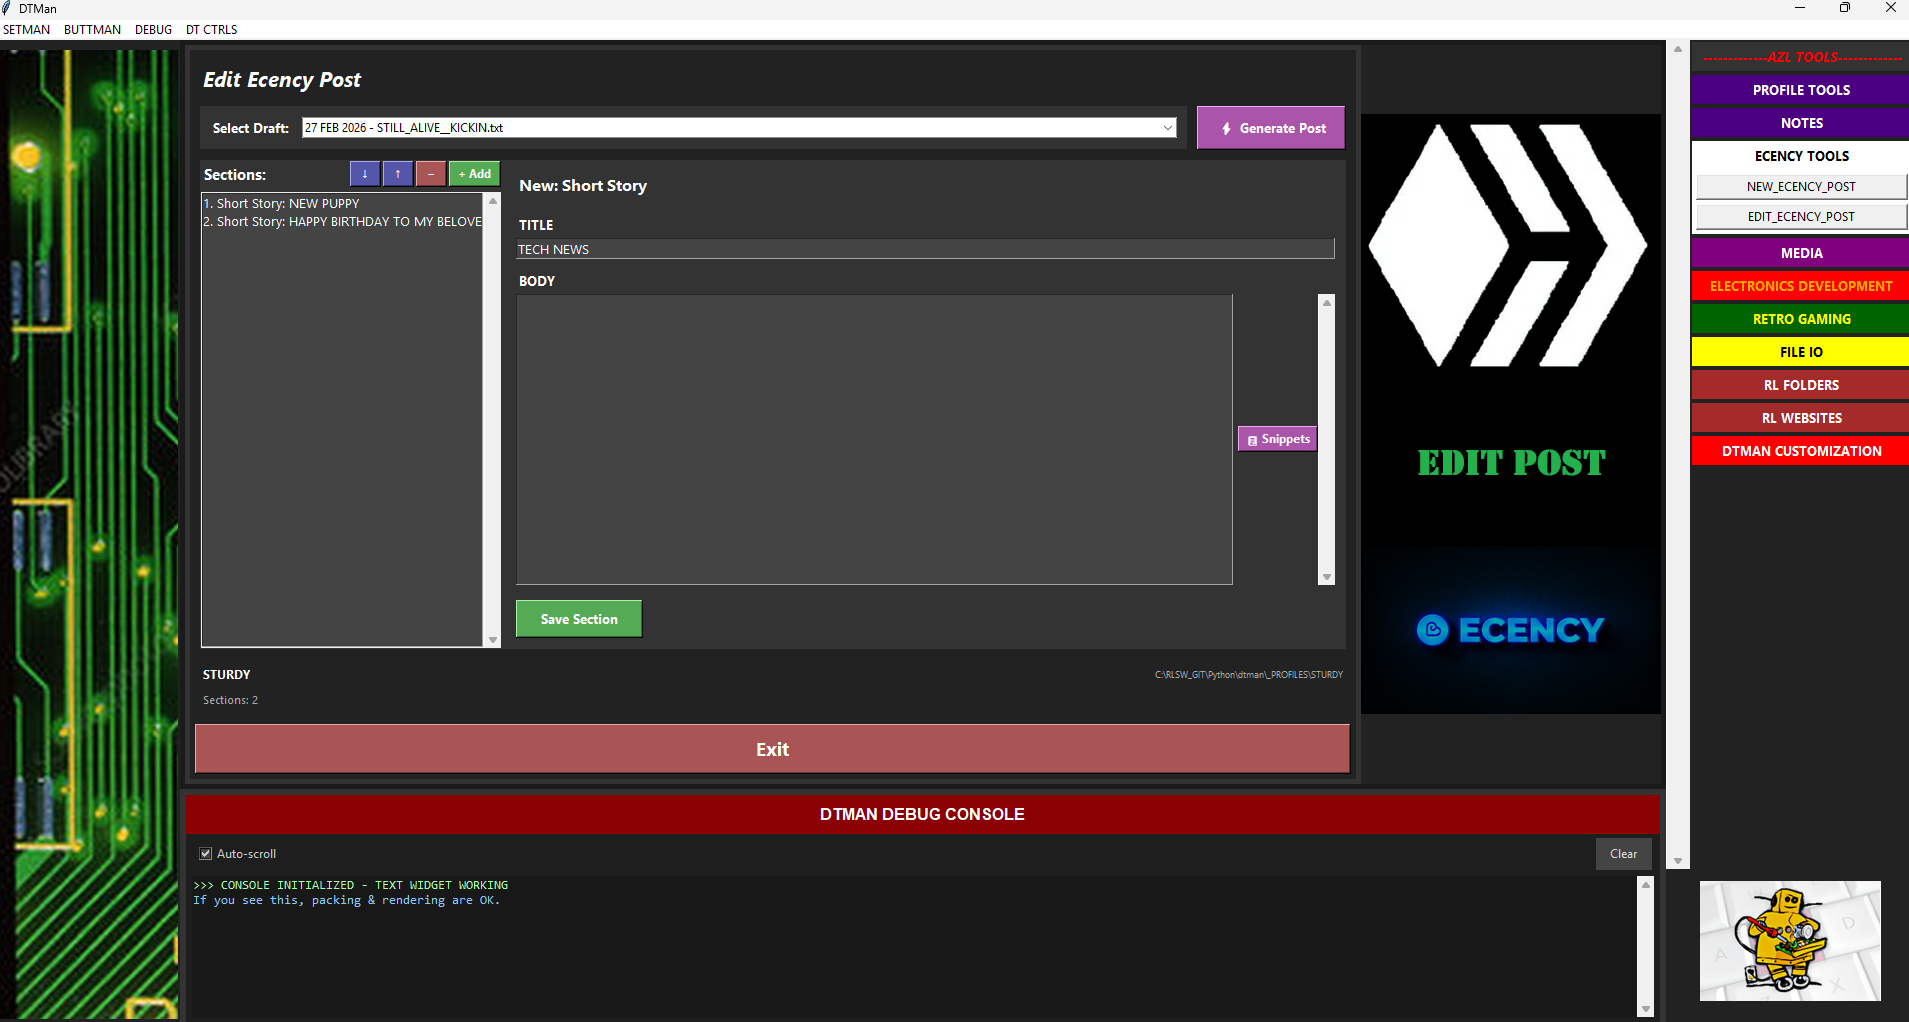Expand FILE IO category
The image size is (1909, 1022).
point(1801,352)
